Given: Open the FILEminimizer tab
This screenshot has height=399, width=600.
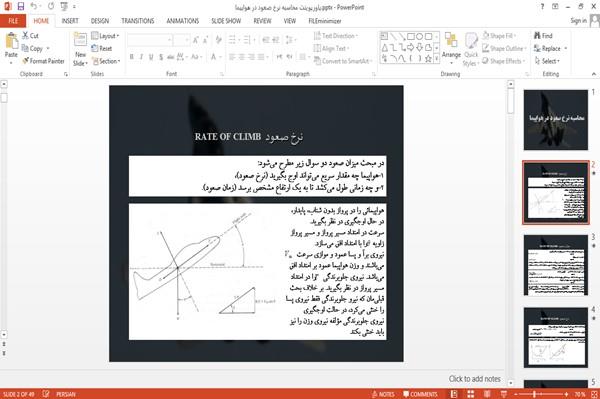Looking at the screenshot, I should pos(324,21).
